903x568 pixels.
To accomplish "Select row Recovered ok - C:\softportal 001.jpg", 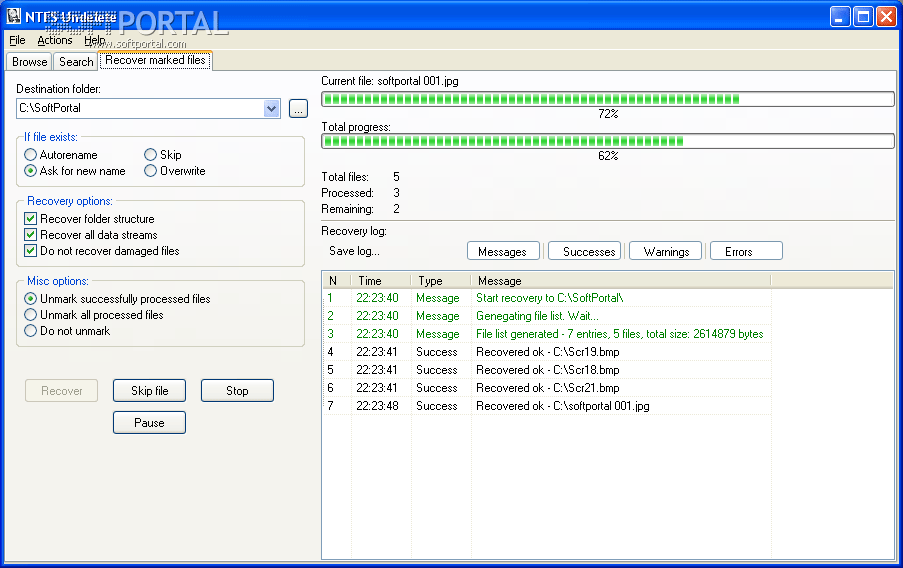I will [x=547, y=406].
